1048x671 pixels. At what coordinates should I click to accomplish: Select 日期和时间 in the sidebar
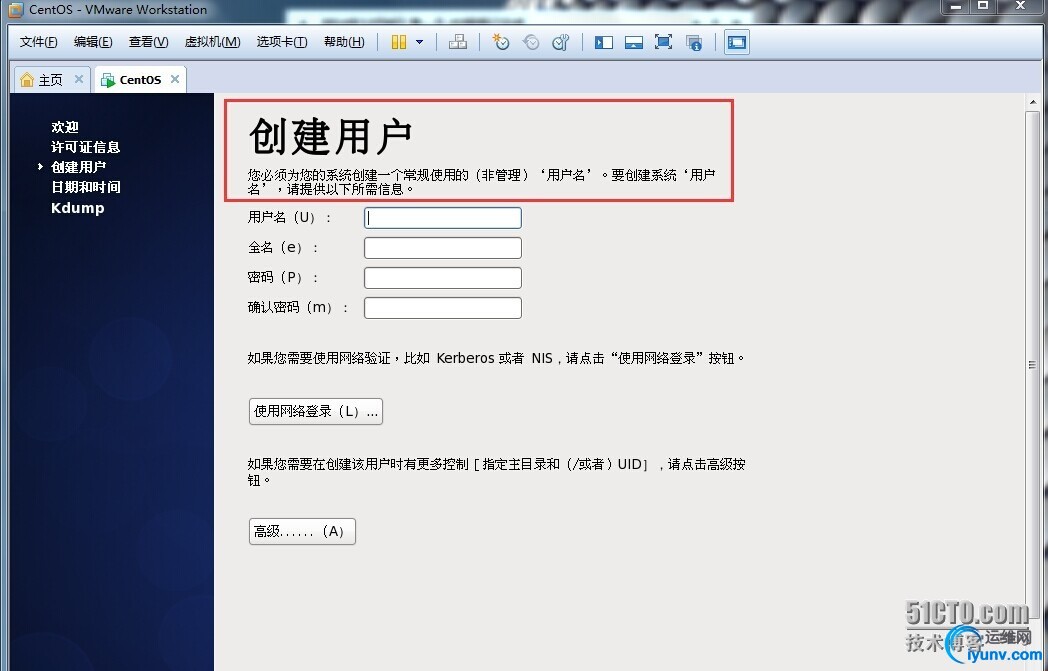click(86, 187)
